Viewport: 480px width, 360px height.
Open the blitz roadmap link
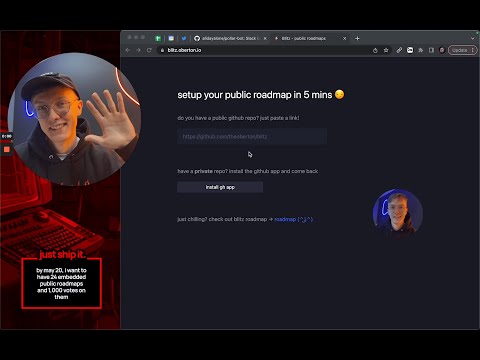point(293,219)
